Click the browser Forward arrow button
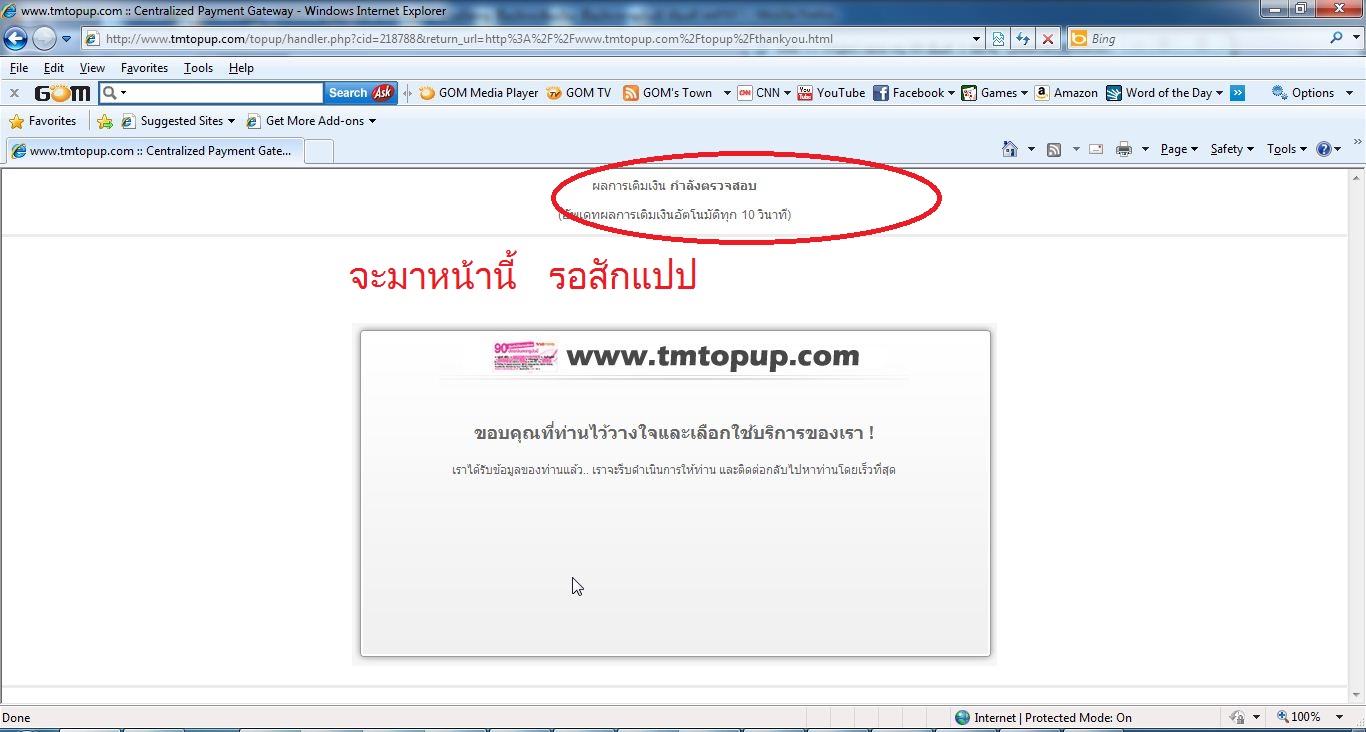The image size is (1366, 732). pyautogui.click(x=44, y=39)
